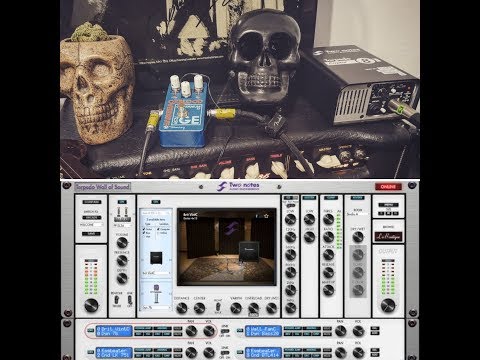Click the cabinet search field

click(156, 213)
